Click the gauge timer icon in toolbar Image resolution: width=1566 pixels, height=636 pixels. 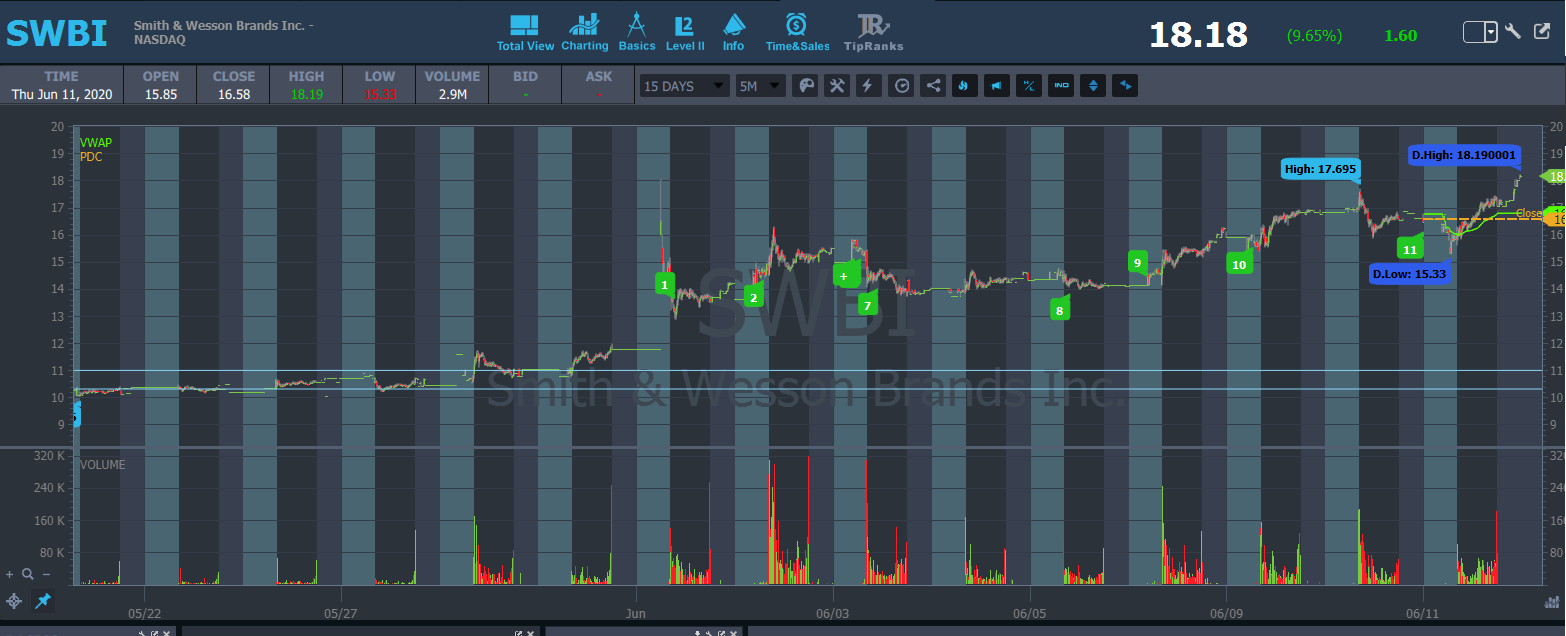click(x=901, y=86)
